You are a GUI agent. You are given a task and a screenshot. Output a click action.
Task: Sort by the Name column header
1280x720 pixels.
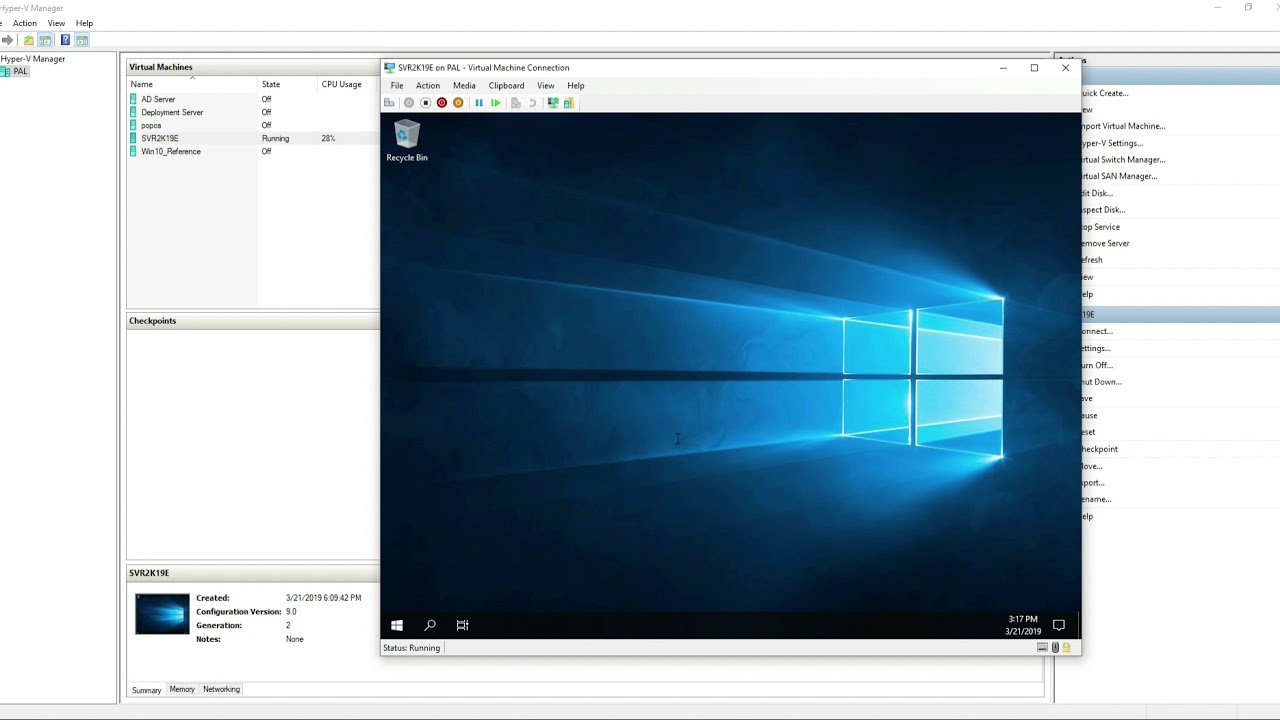click(141, 85)
